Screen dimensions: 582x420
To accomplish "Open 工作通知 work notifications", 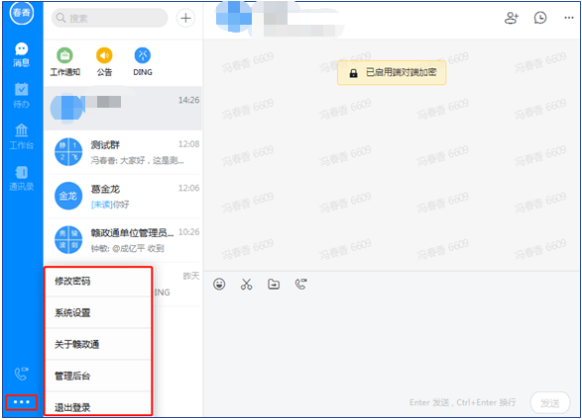I will coord(65,62).
